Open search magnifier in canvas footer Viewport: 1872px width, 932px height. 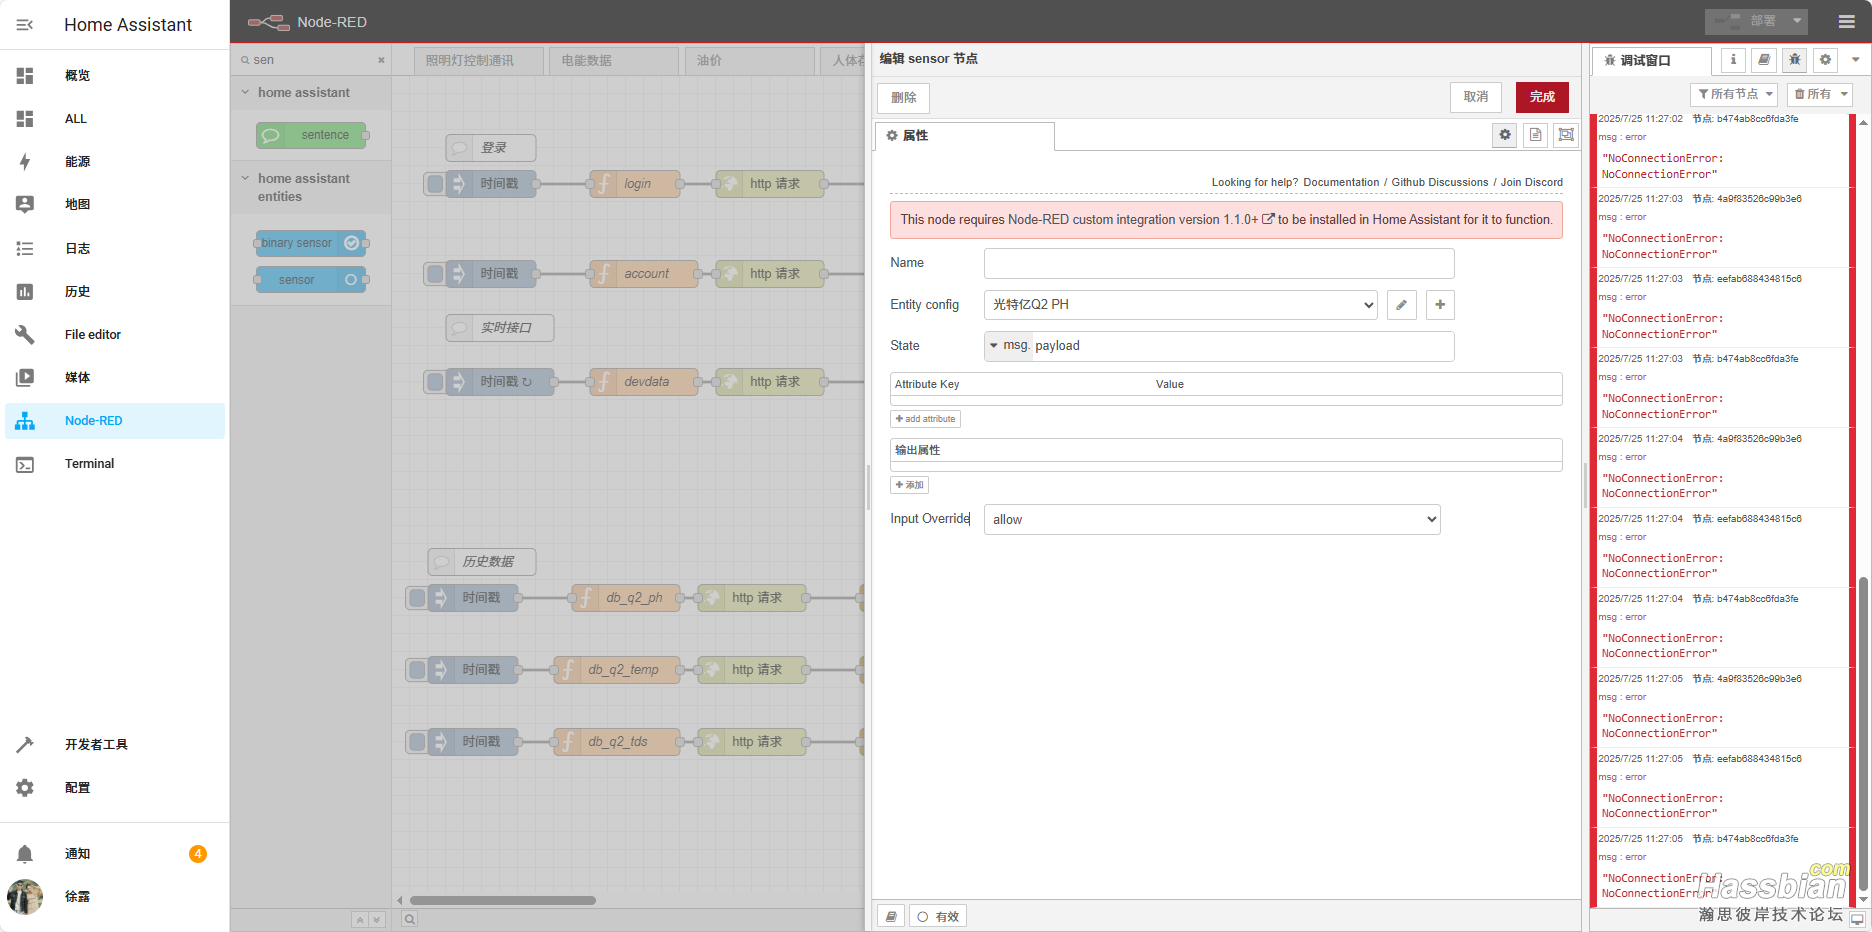coord(409,919)
